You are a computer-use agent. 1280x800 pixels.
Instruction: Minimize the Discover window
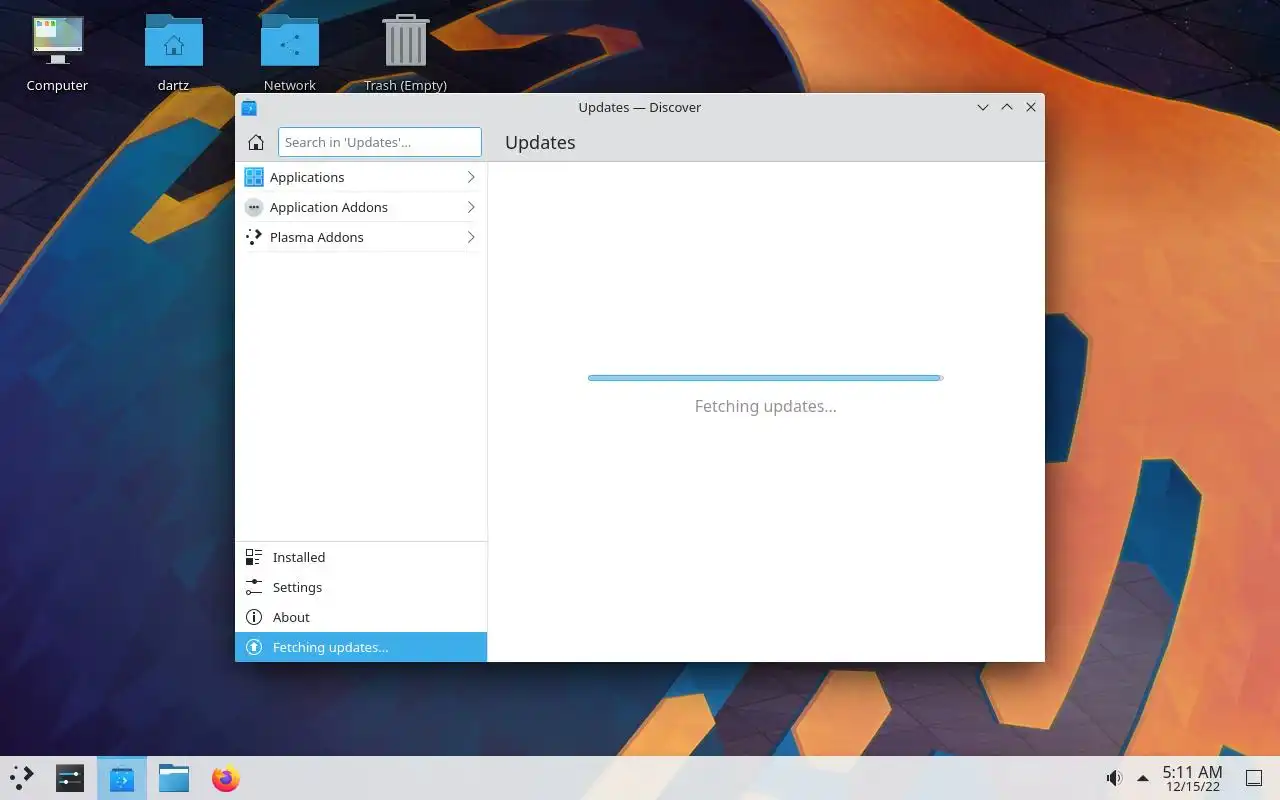(x=983, y=107)
